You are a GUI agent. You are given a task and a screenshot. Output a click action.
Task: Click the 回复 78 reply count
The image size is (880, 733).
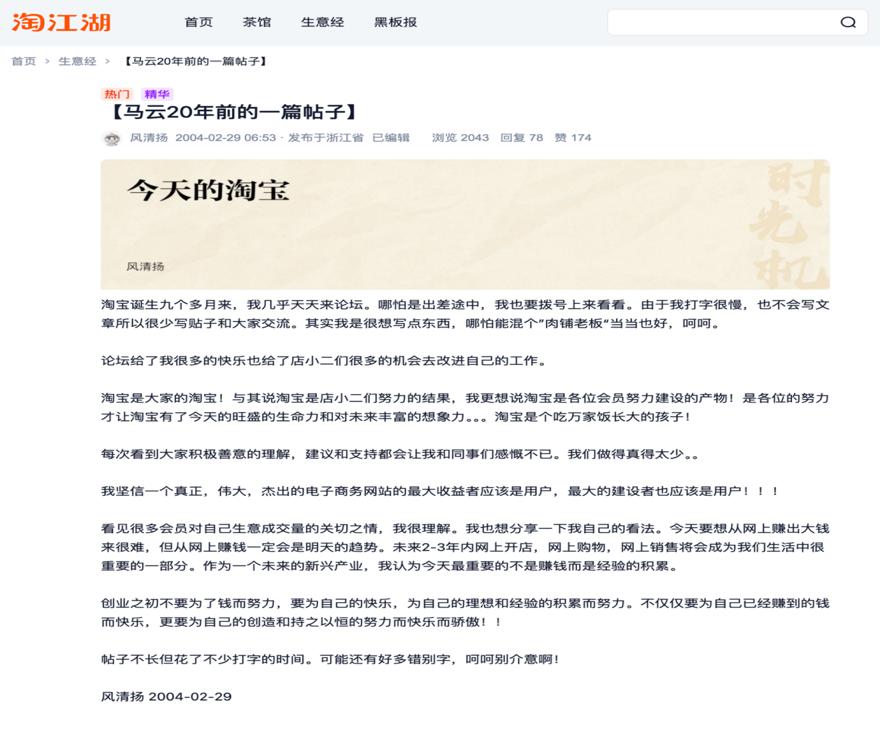(x=521, y=138)
